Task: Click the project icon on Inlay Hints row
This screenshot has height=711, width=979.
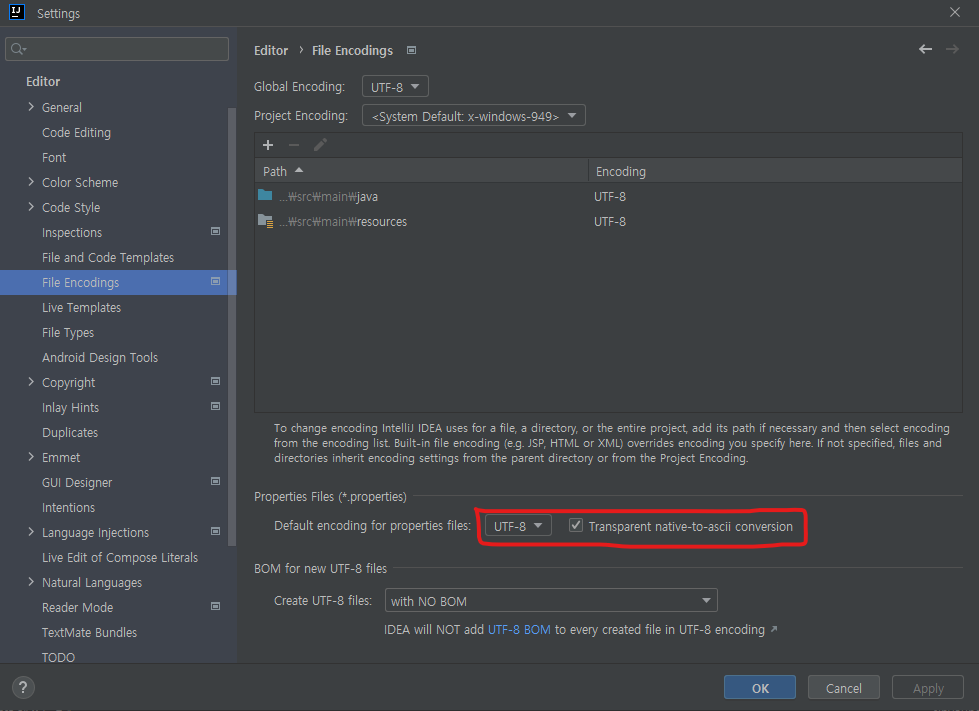Action: coord(215,406)
